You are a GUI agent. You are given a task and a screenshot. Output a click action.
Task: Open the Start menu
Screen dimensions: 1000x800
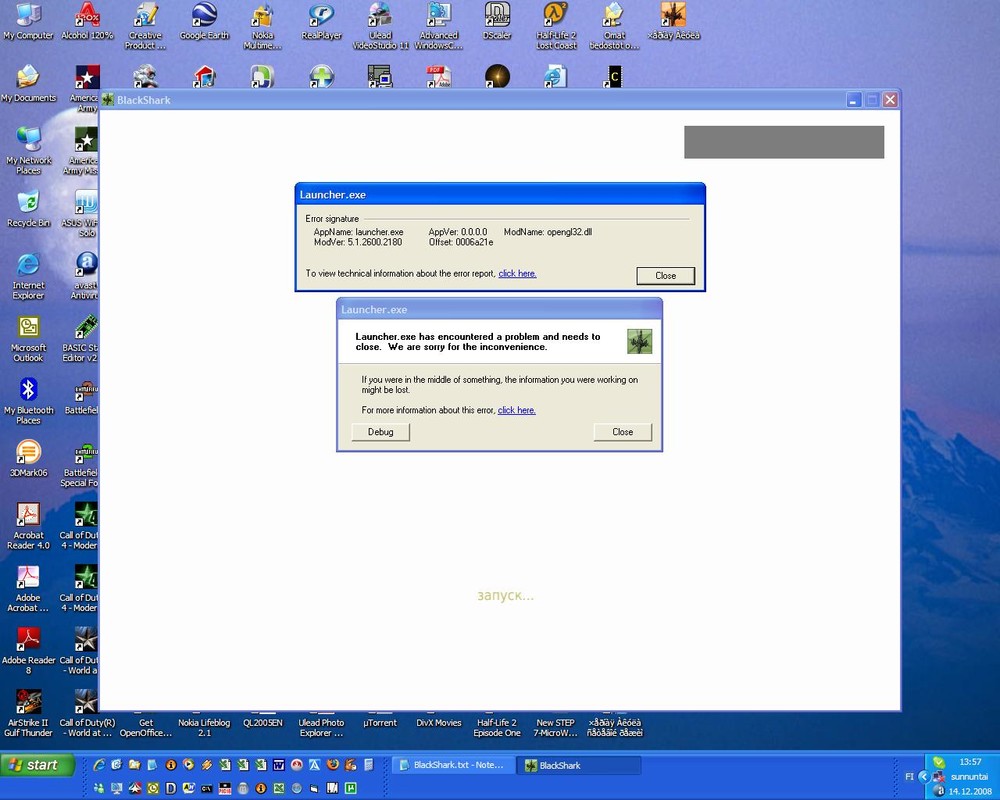[x=37, y=764]
